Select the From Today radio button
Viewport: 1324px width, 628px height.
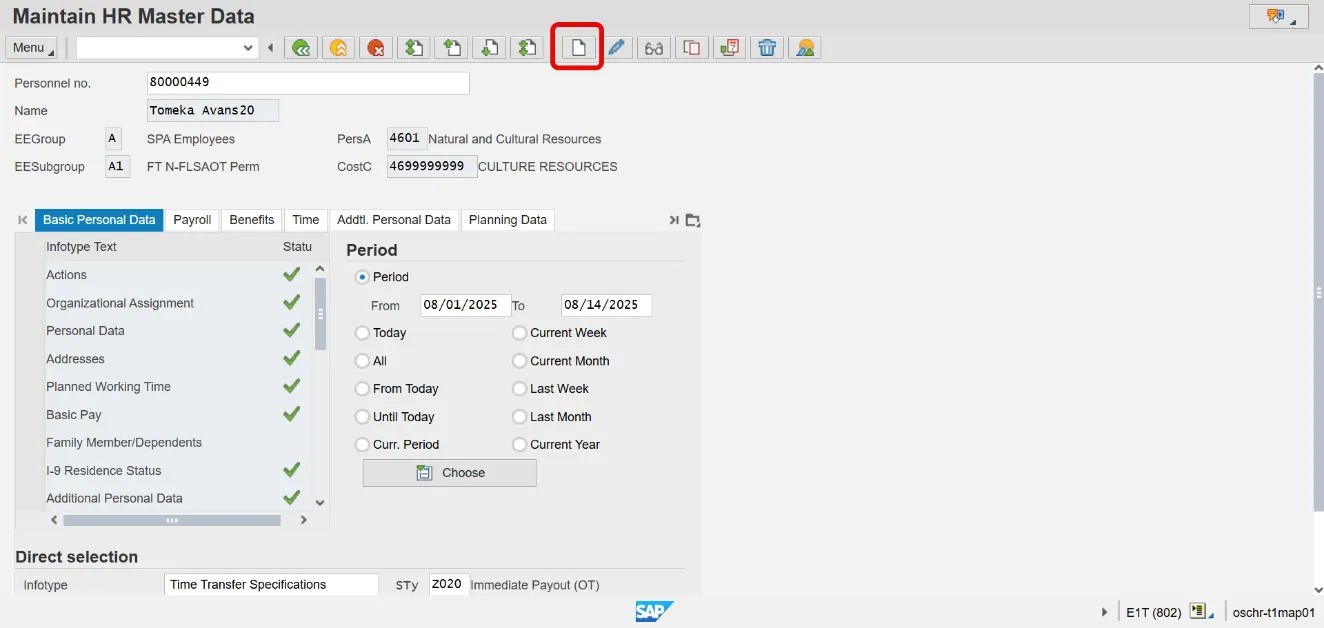click(x=362, y=389)
